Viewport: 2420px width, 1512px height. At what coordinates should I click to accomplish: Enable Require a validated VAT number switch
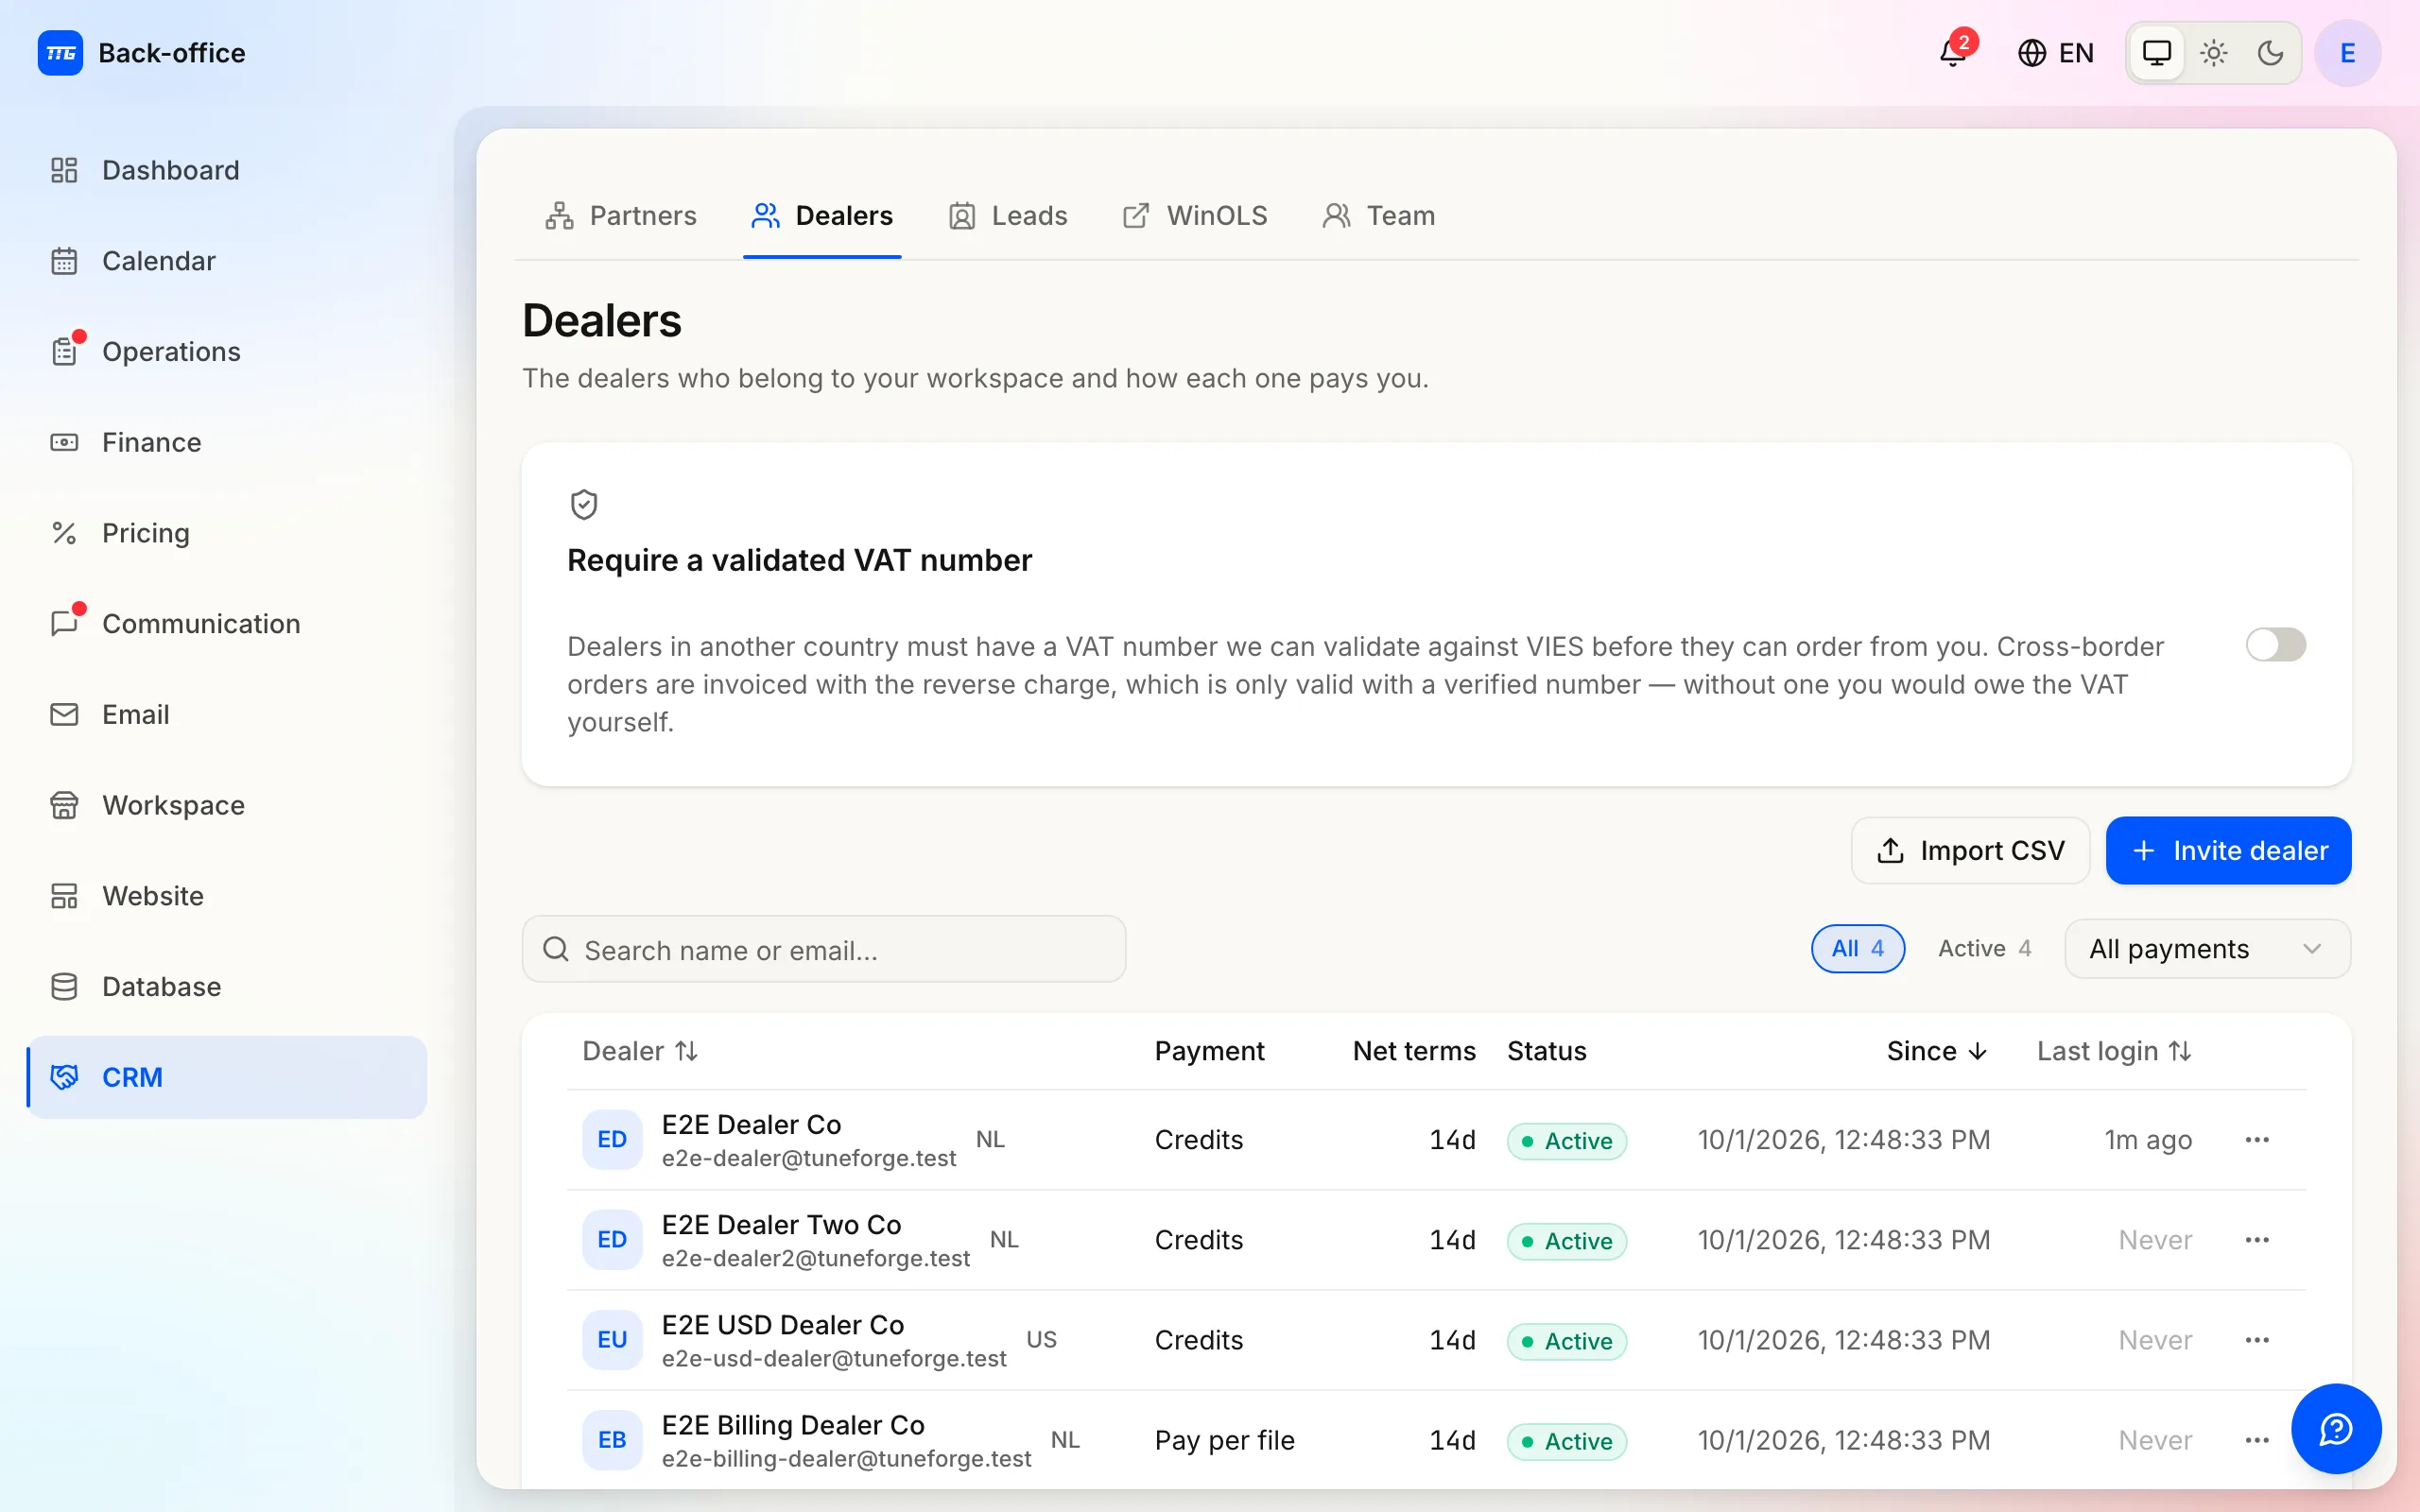2275,645
